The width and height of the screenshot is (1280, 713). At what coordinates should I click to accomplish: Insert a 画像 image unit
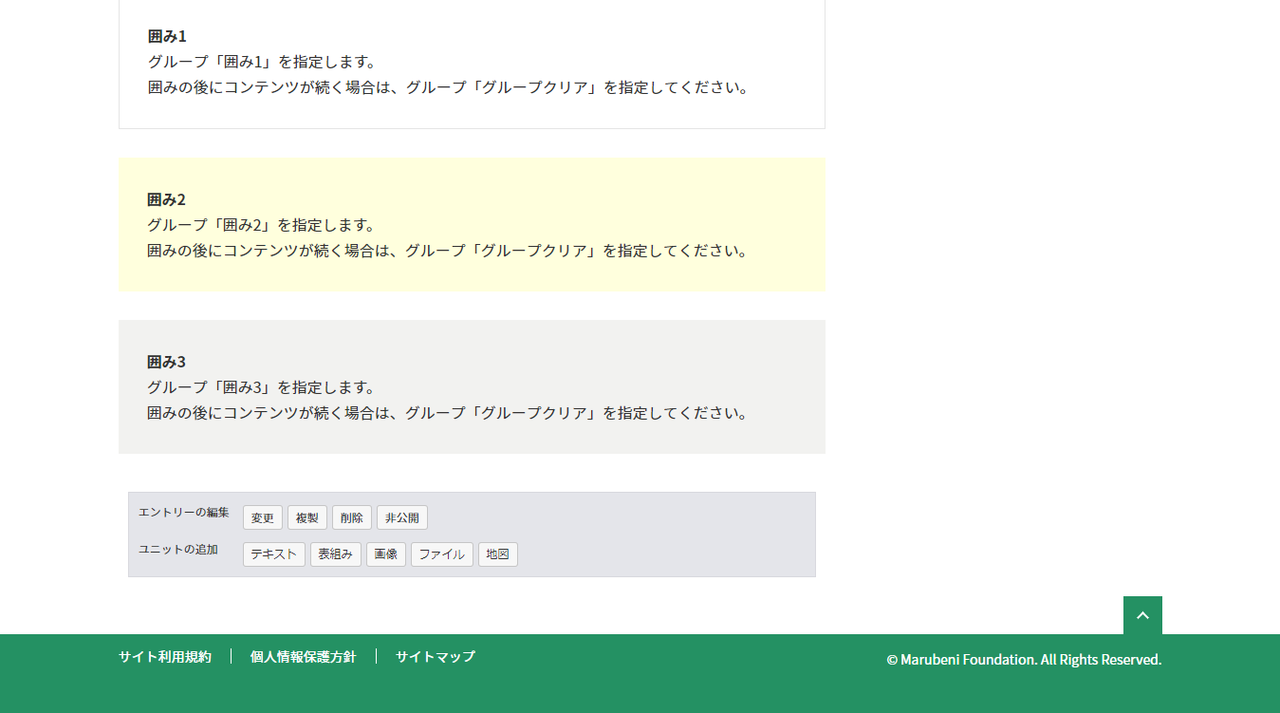[x=386, y=555]
